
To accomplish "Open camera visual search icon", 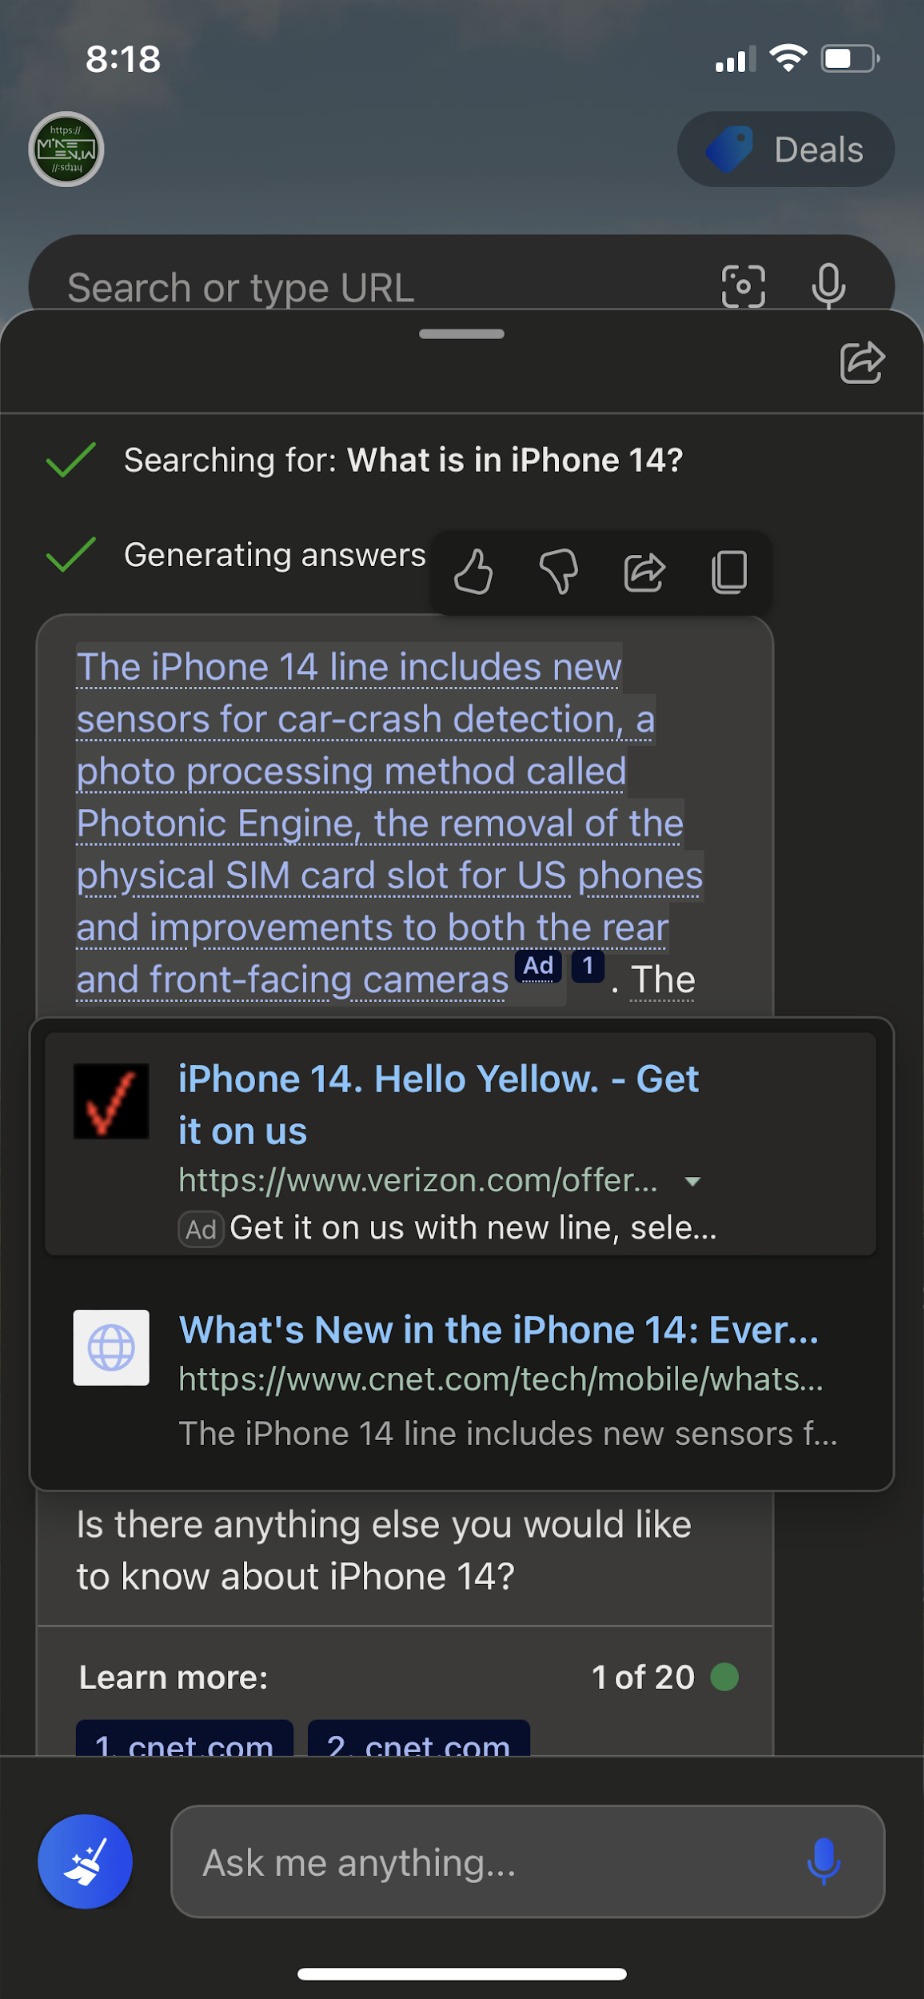I will [x=743, y=287].
